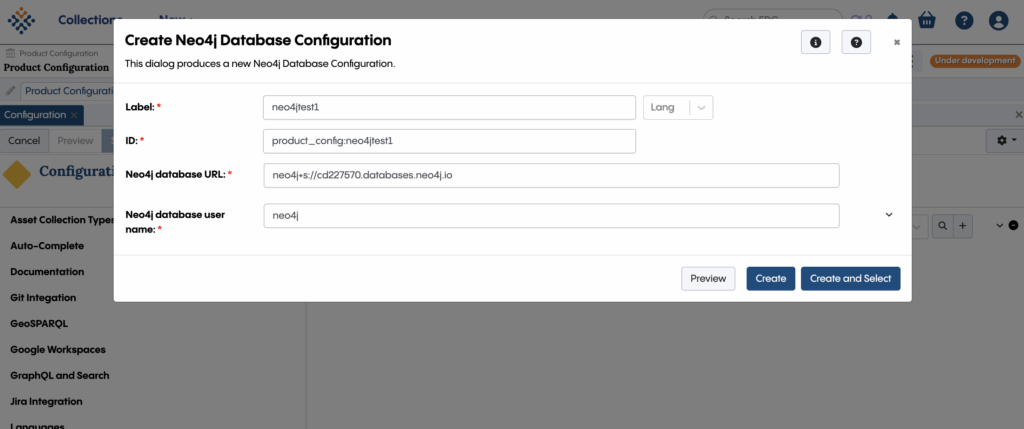1024x429 pixels.
Task: Click the top bar help question mark icon
Action: pyautogui.click(x=964, y=20)
